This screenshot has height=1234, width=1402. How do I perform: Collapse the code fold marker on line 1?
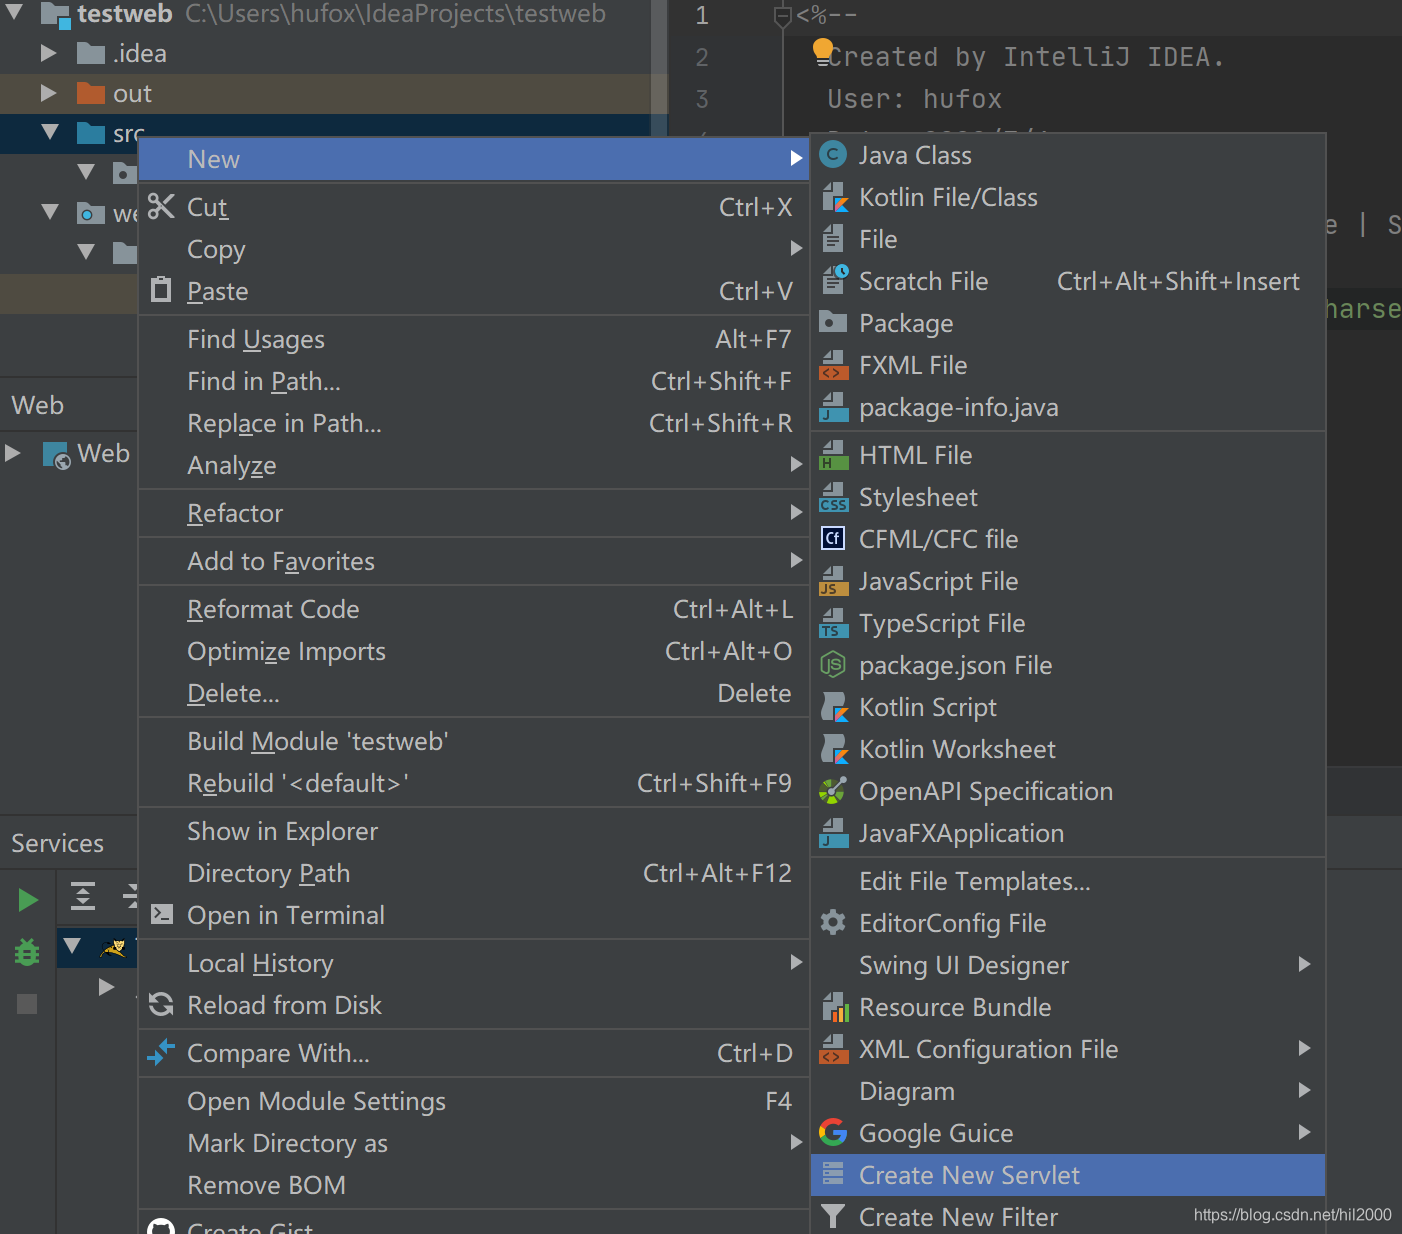(x=783, y=15)
